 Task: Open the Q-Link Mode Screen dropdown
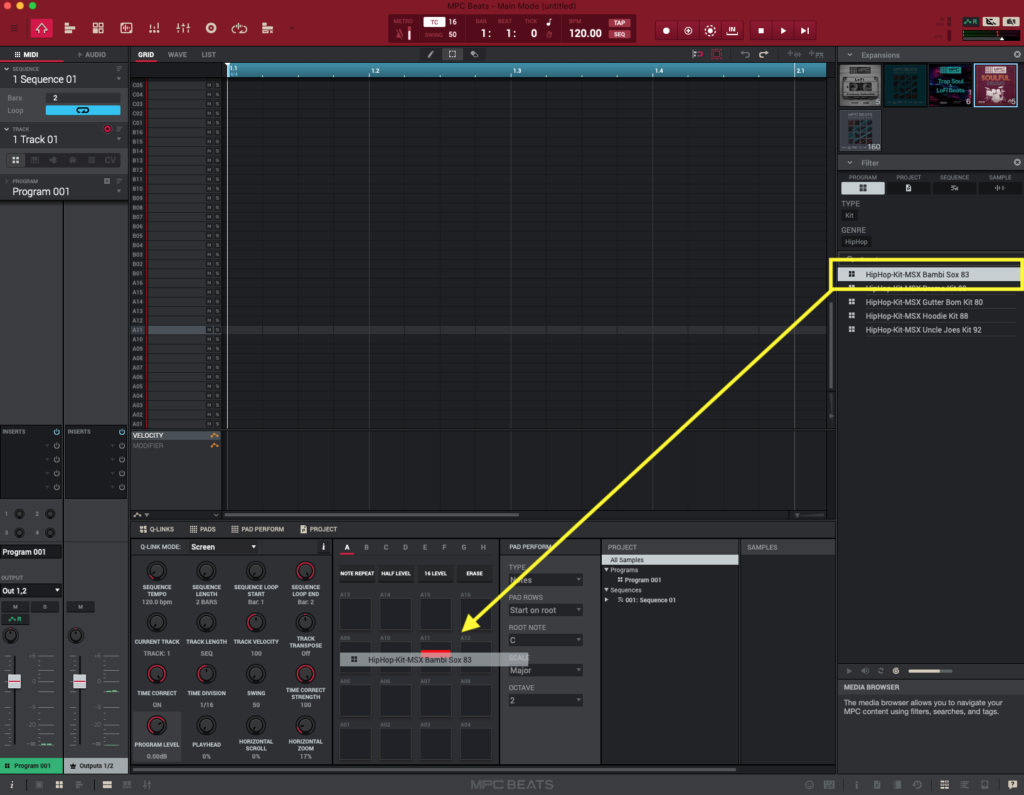[223, 547]
